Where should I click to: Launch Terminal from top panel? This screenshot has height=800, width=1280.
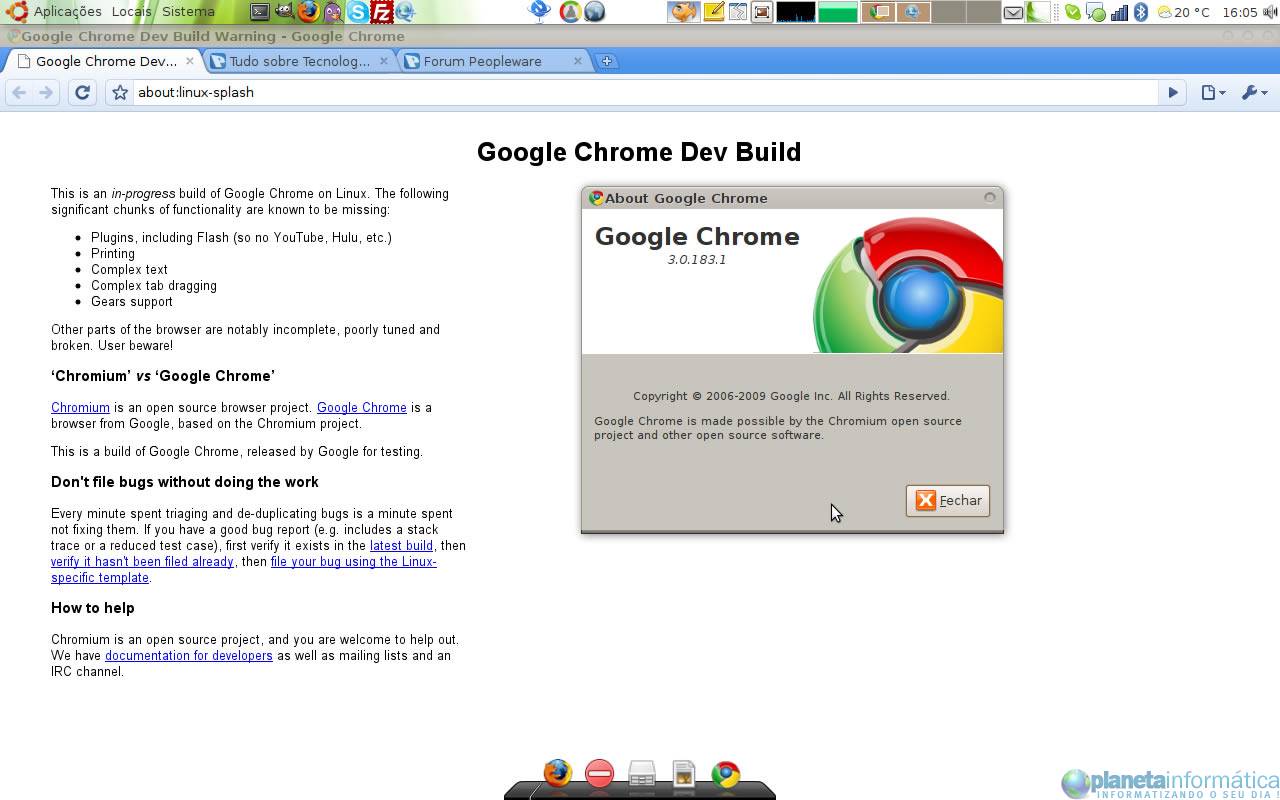260,12
